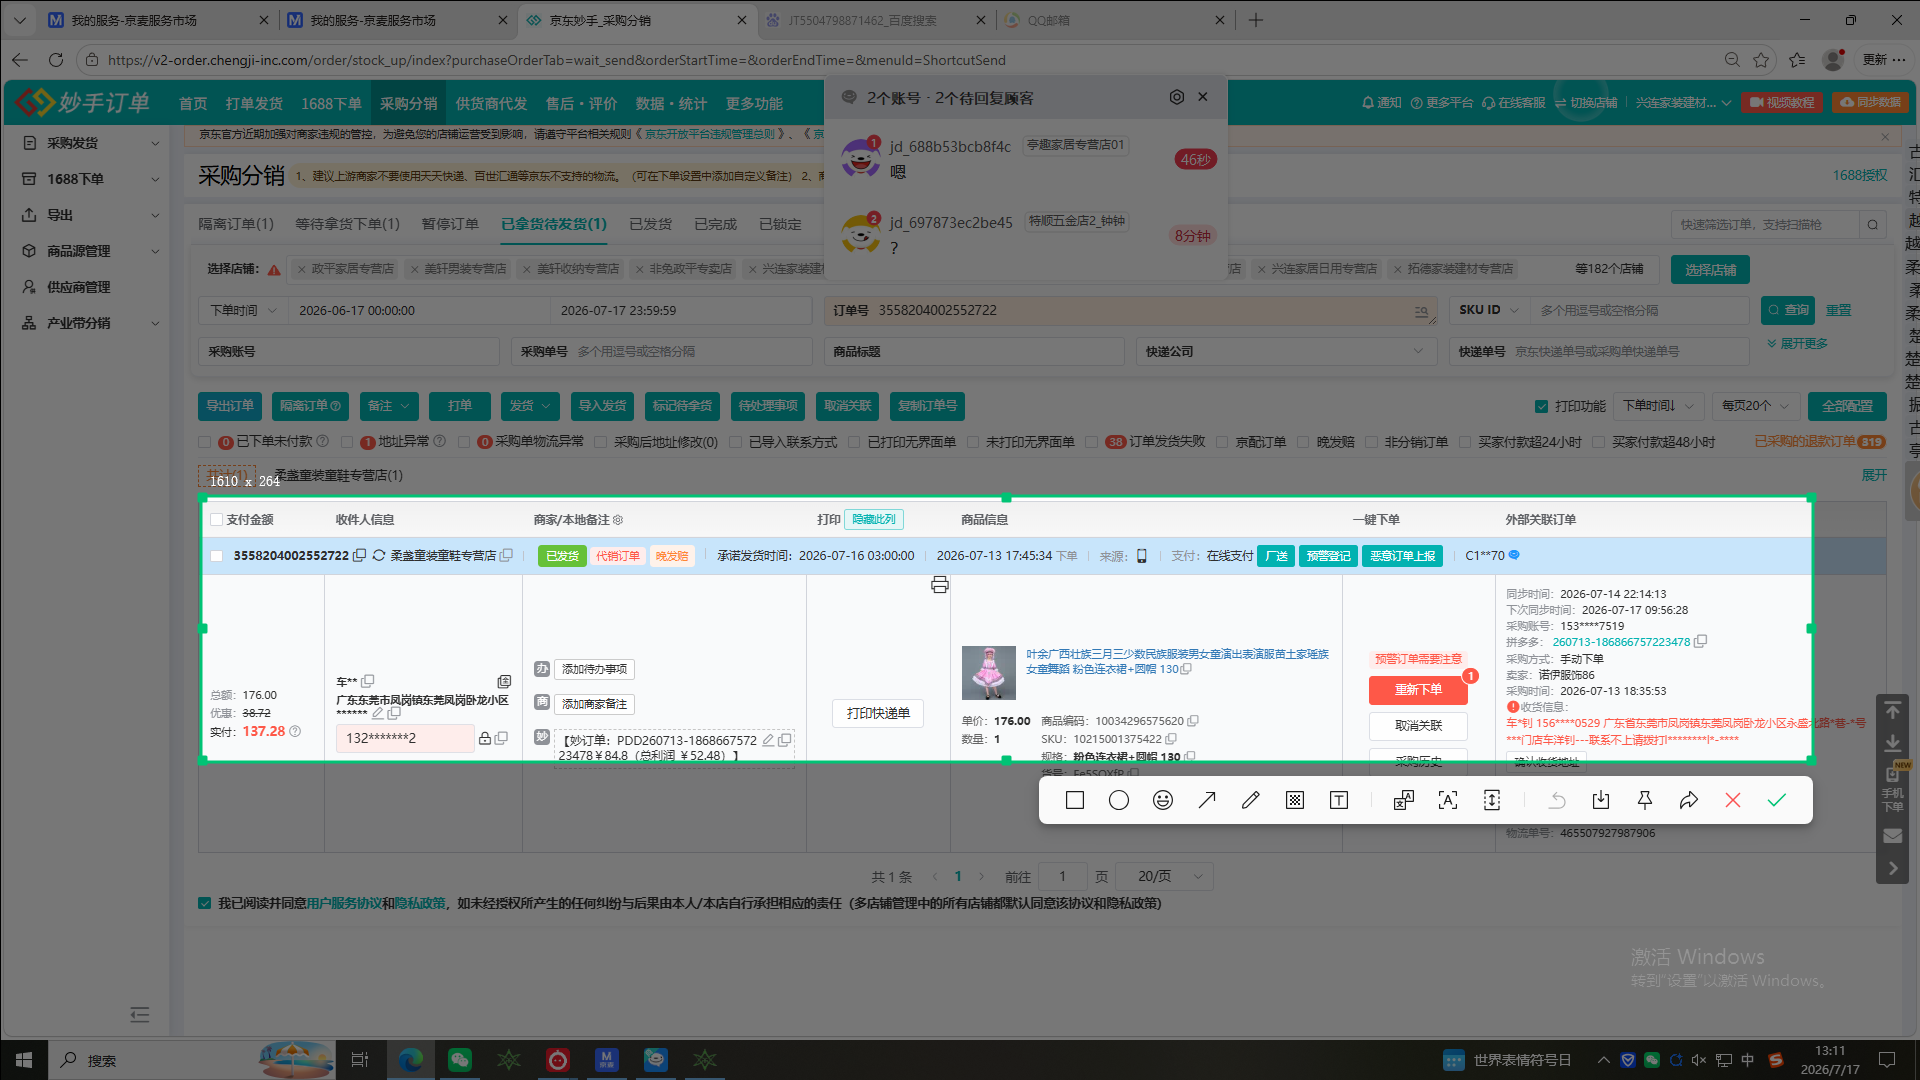
Task: Click the product thumbnail image
Action: (x=989, y=672)
